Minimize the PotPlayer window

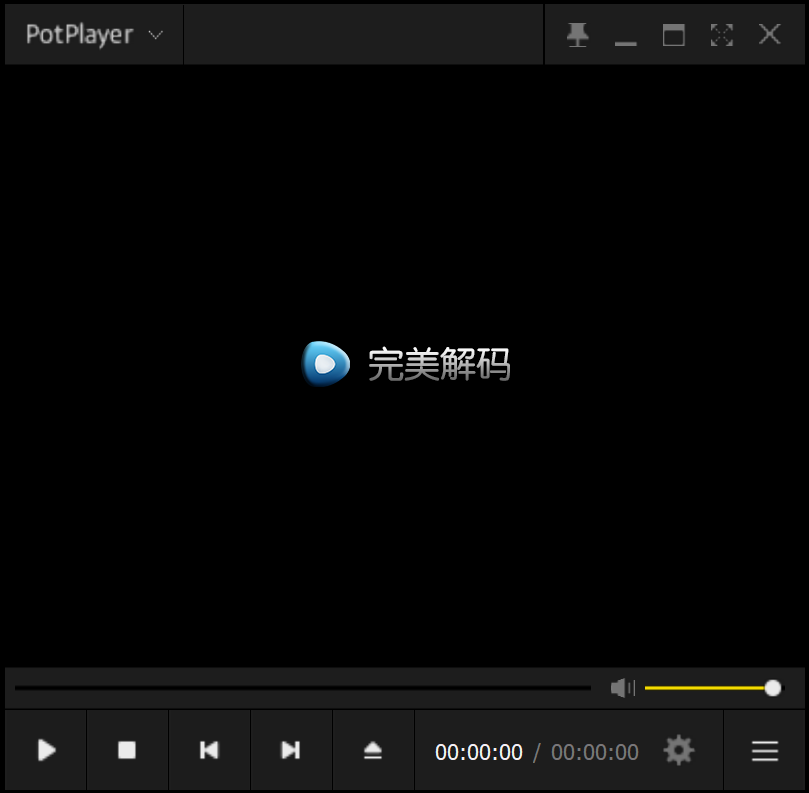pos(625,43)
